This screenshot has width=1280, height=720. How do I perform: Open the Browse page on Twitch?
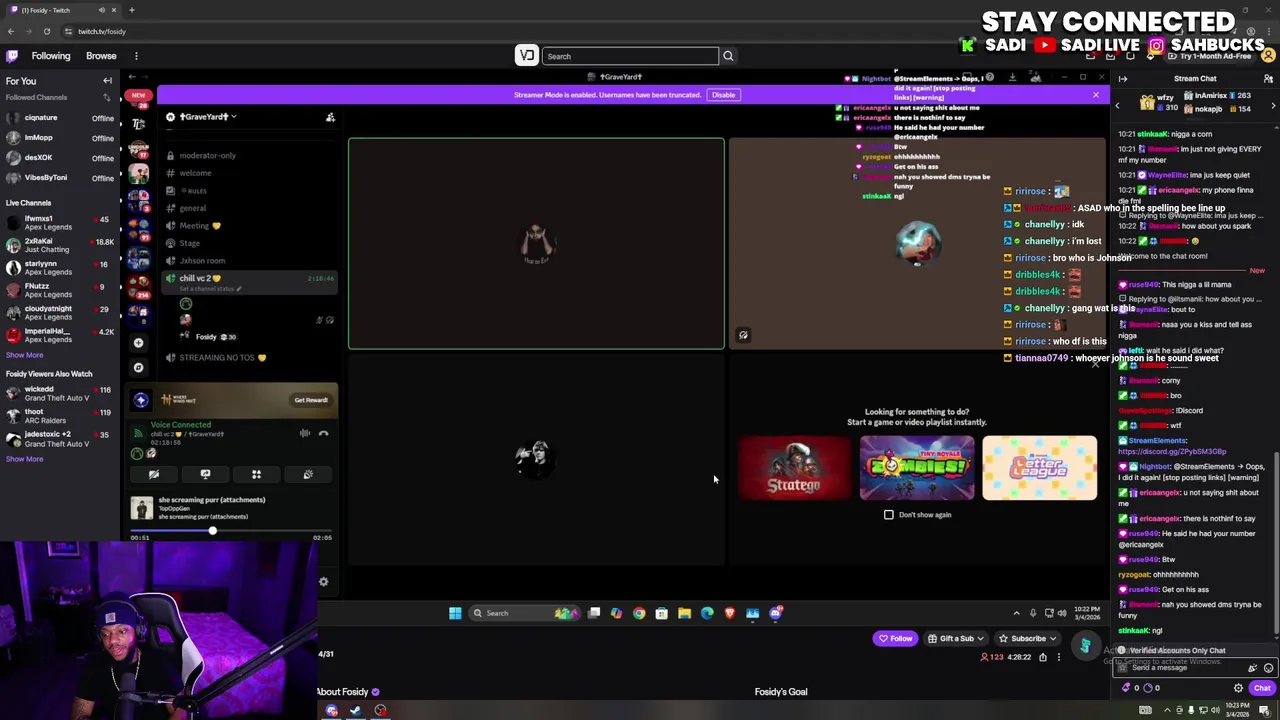coord(101,56)
